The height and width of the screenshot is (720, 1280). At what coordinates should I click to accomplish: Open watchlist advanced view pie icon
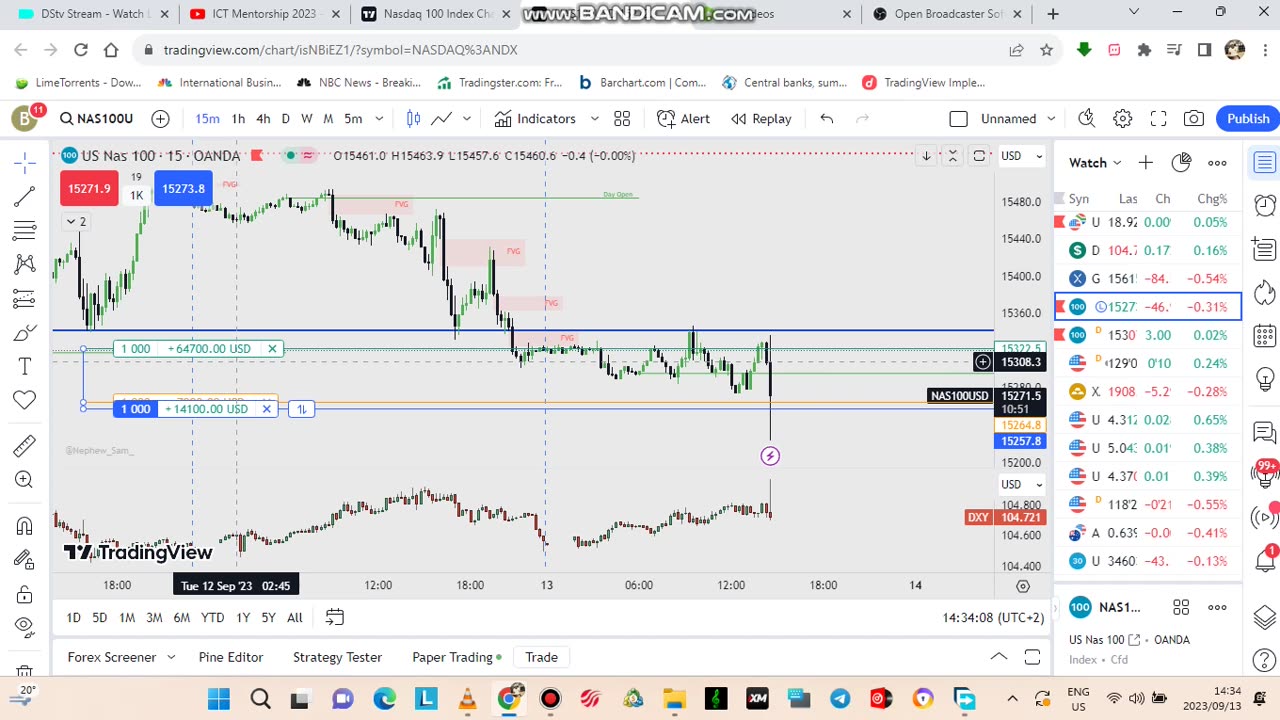click(x=1181, y=162)
